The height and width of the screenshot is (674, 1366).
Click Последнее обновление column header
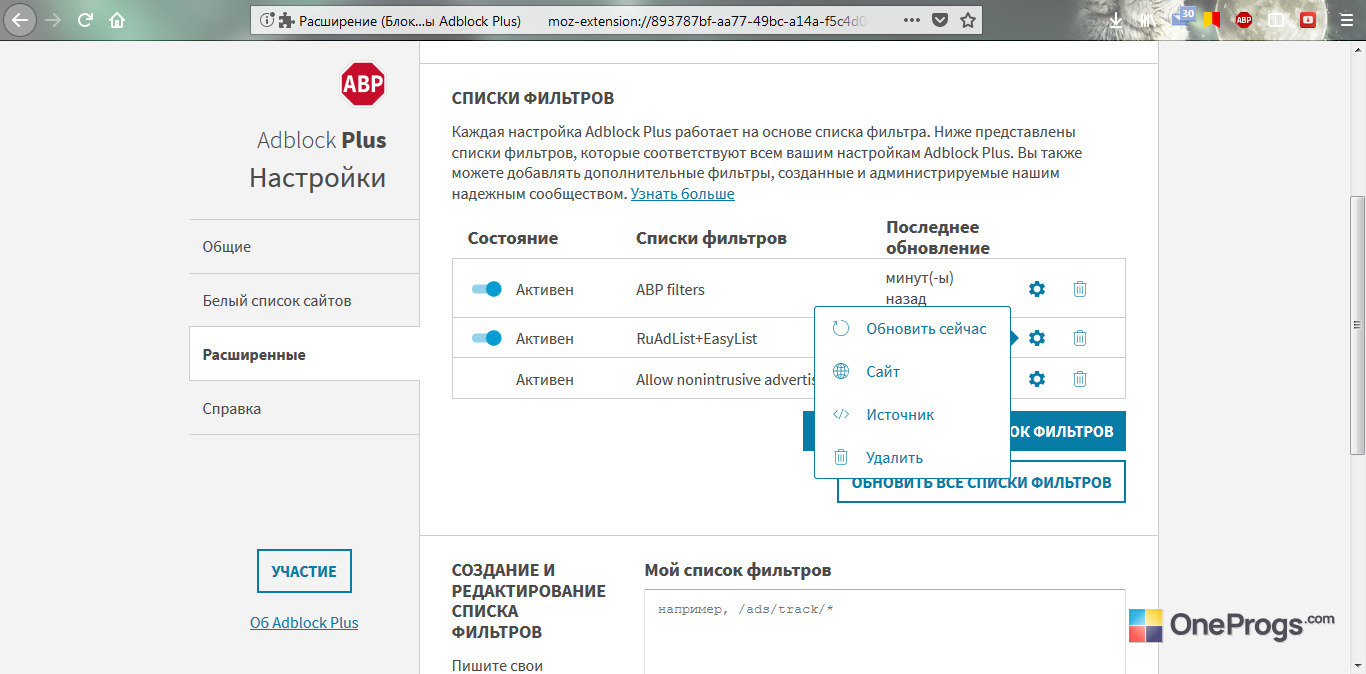tap(938, 238)
